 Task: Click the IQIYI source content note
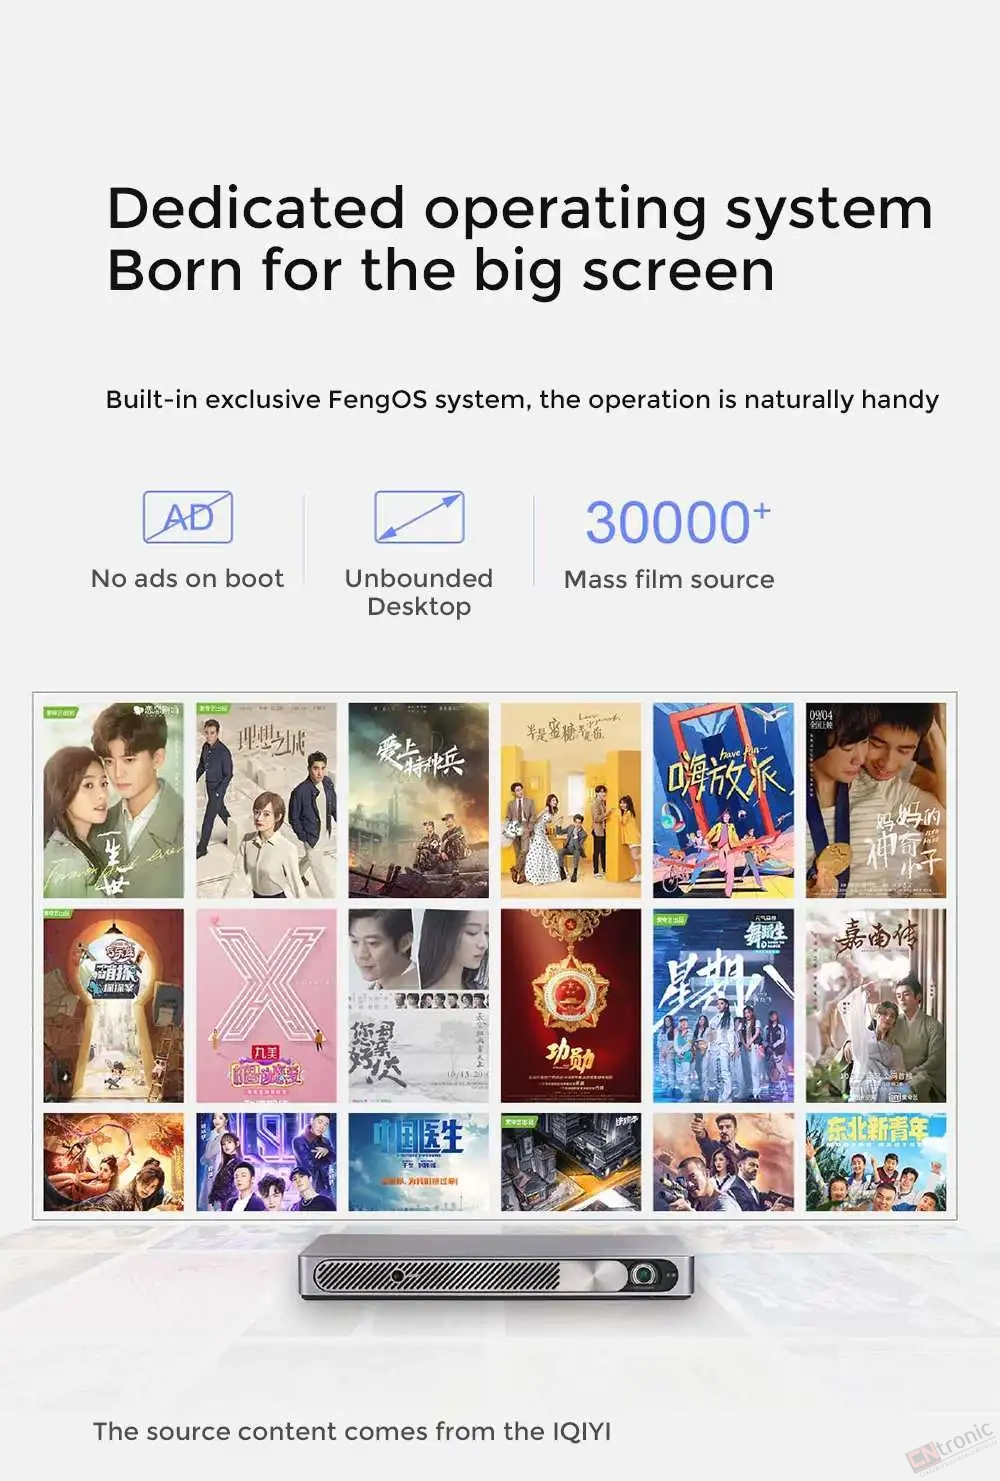352,1431
